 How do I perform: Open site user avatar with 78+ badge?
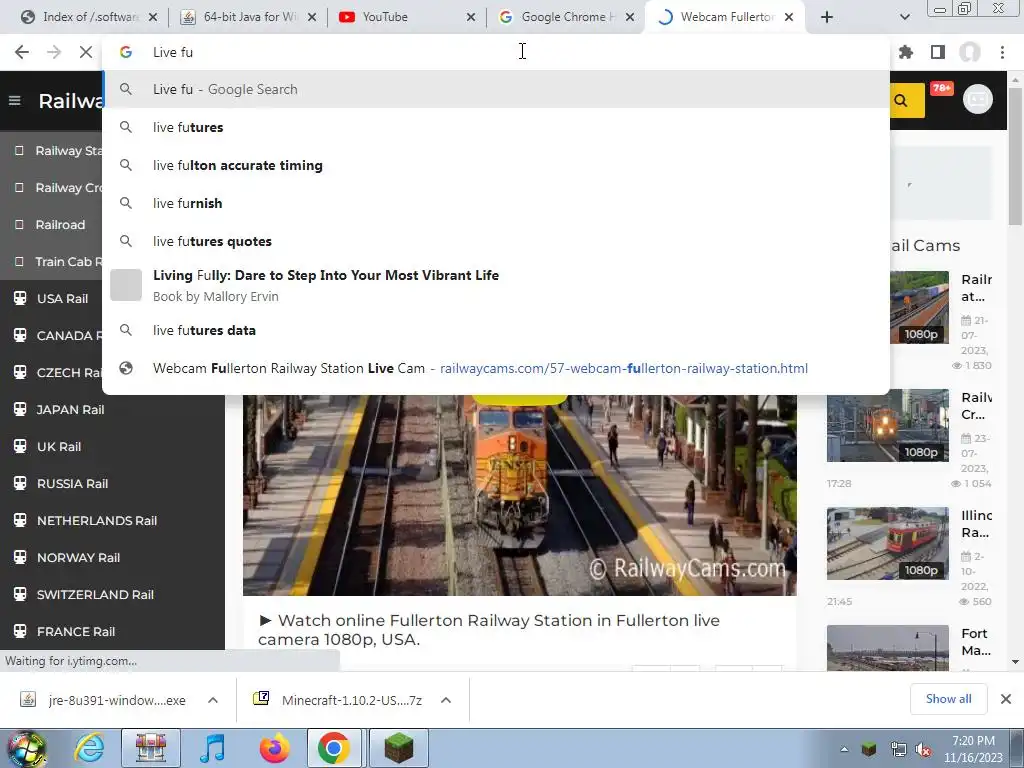tap(978, 99)
